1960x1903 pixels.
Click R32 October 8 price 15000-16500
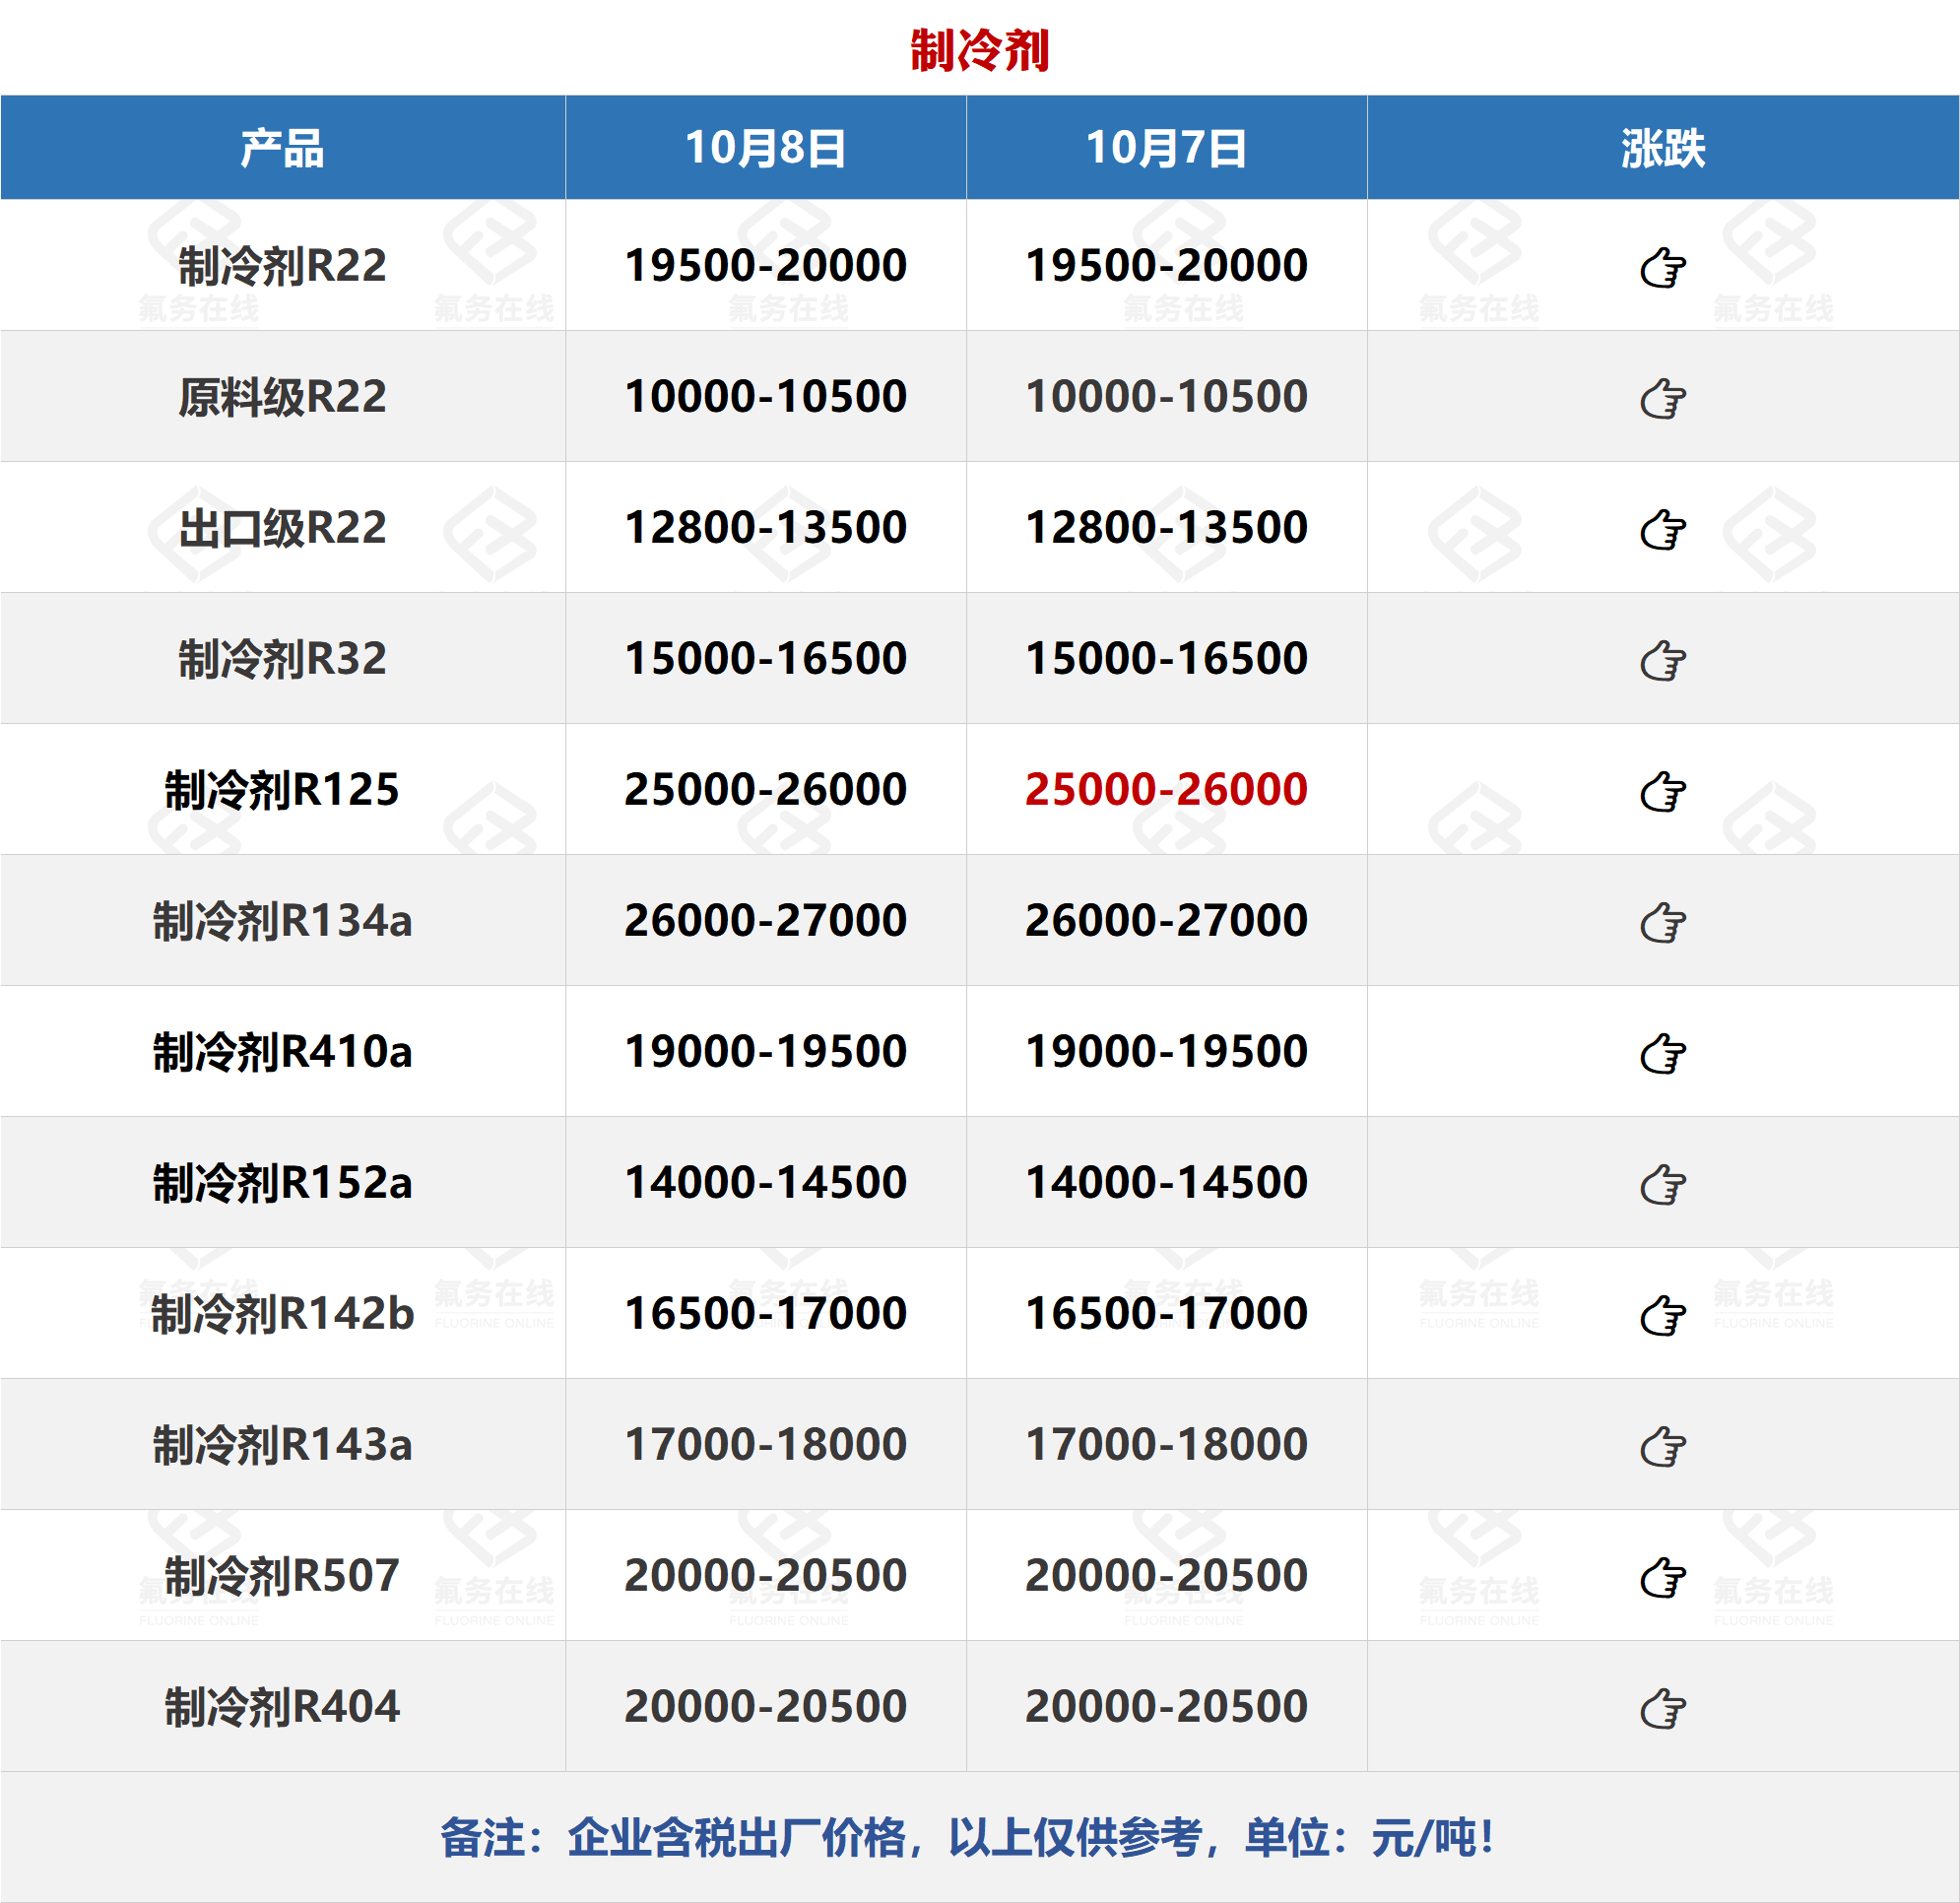click(x=766, y=658)
